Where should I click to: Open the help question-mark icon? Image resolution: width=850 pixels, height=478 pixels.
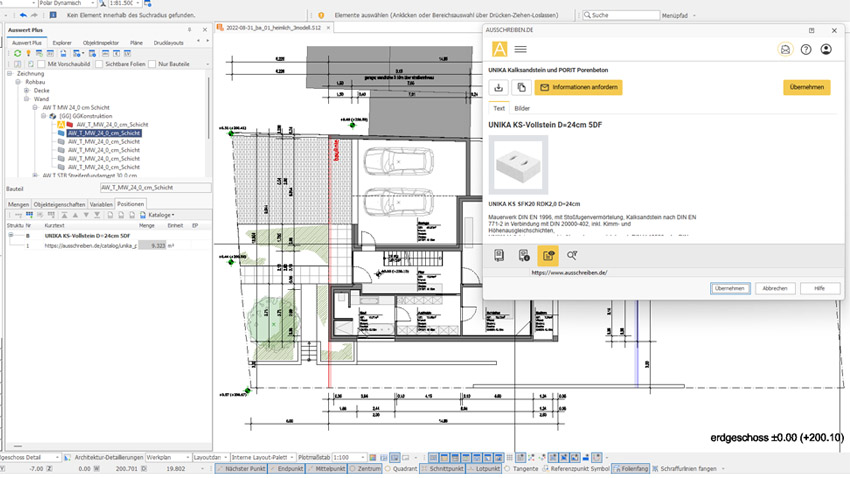(x=806, y=49)
